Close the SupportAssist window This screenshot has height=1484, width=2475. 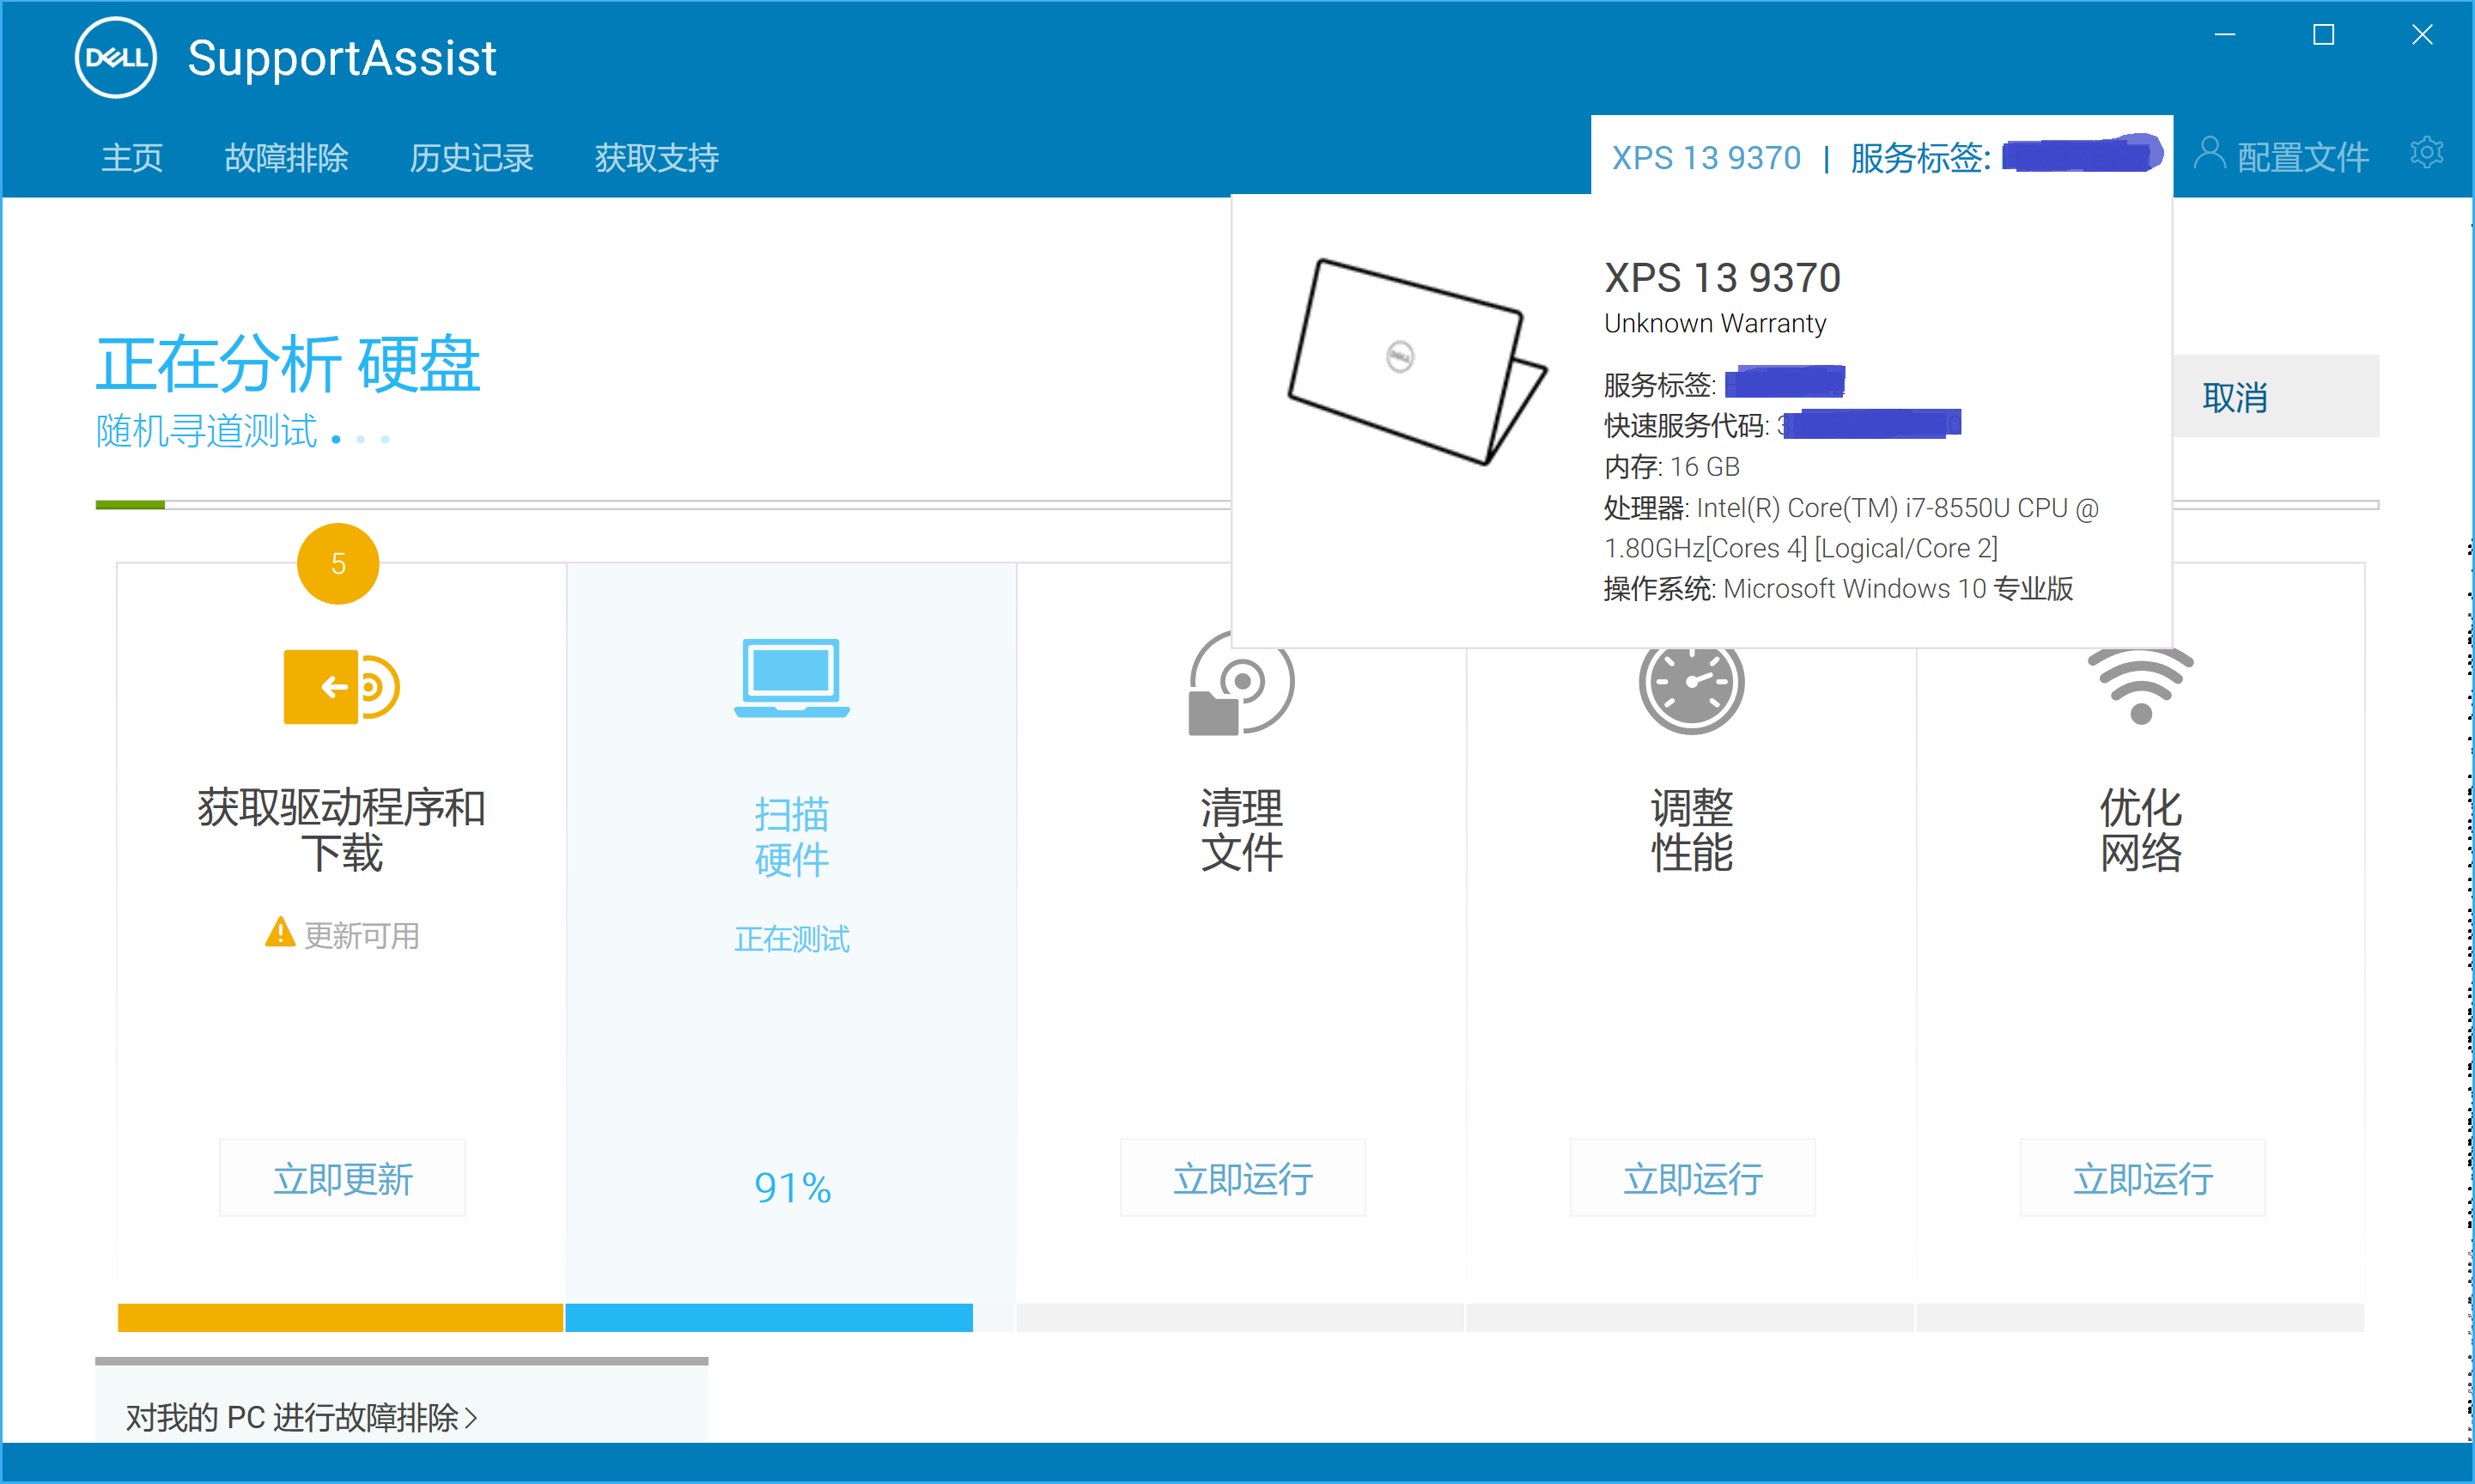click(2421, 35)
